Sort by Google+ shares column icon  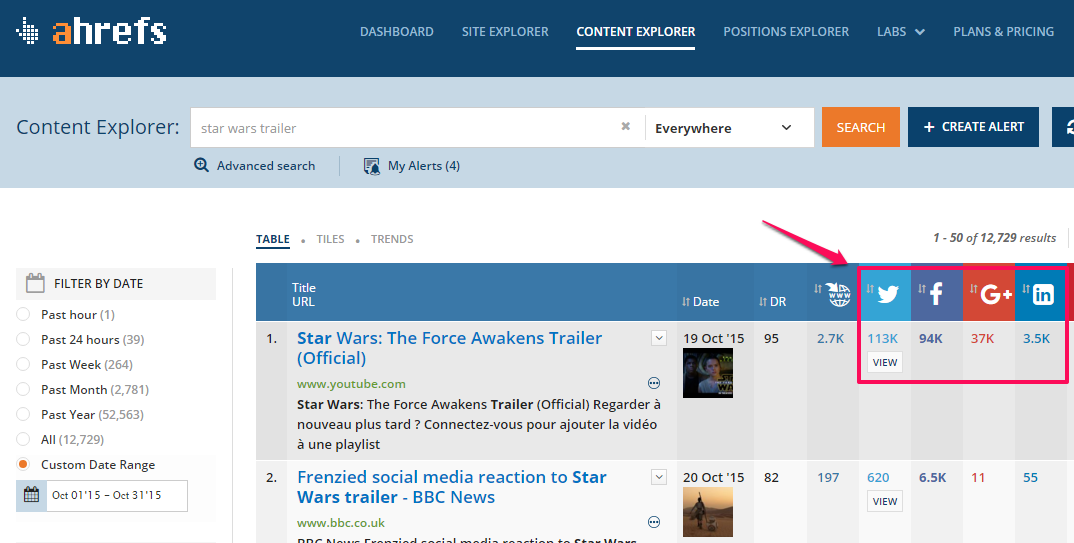pos(996,294)
